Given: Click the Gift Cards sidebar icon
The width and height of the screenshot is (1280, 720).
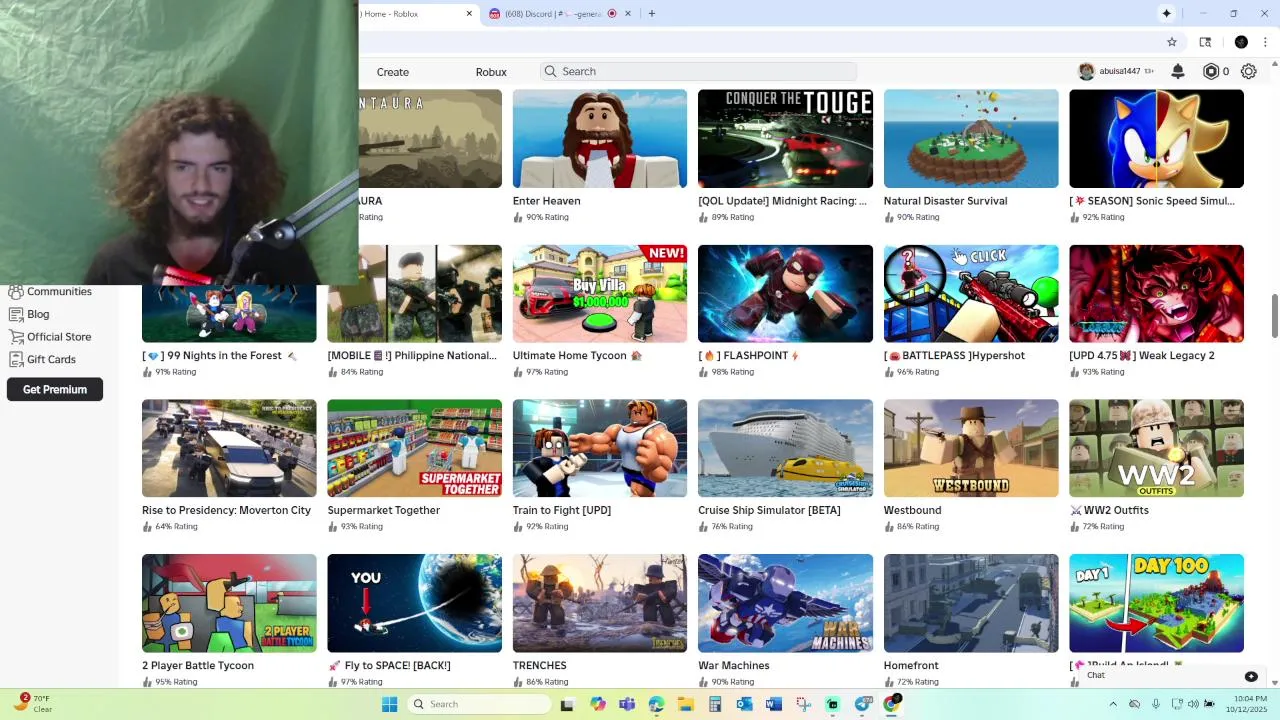Looking at the screenshot, I should click(15, 359).
